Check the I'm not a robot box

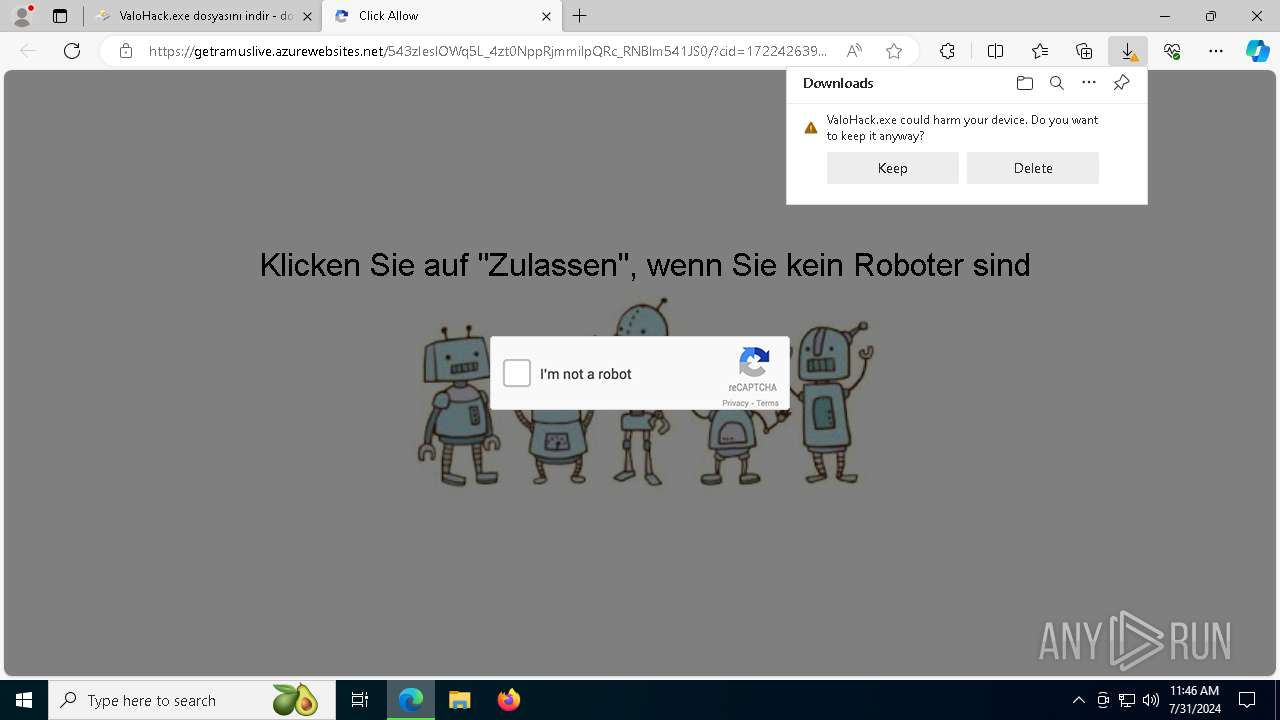click(517, 374)
